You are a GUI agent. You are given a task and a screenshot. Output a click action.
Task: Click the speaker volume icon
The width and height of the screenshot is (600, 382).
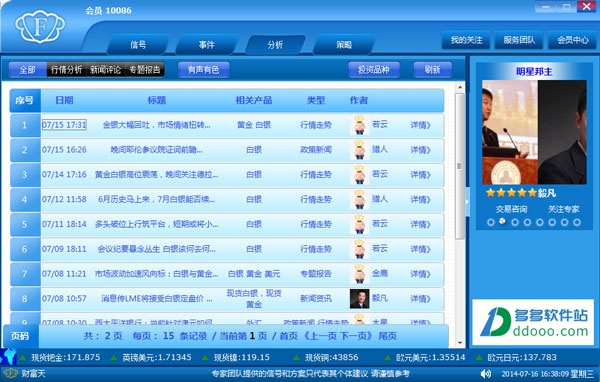485,374
